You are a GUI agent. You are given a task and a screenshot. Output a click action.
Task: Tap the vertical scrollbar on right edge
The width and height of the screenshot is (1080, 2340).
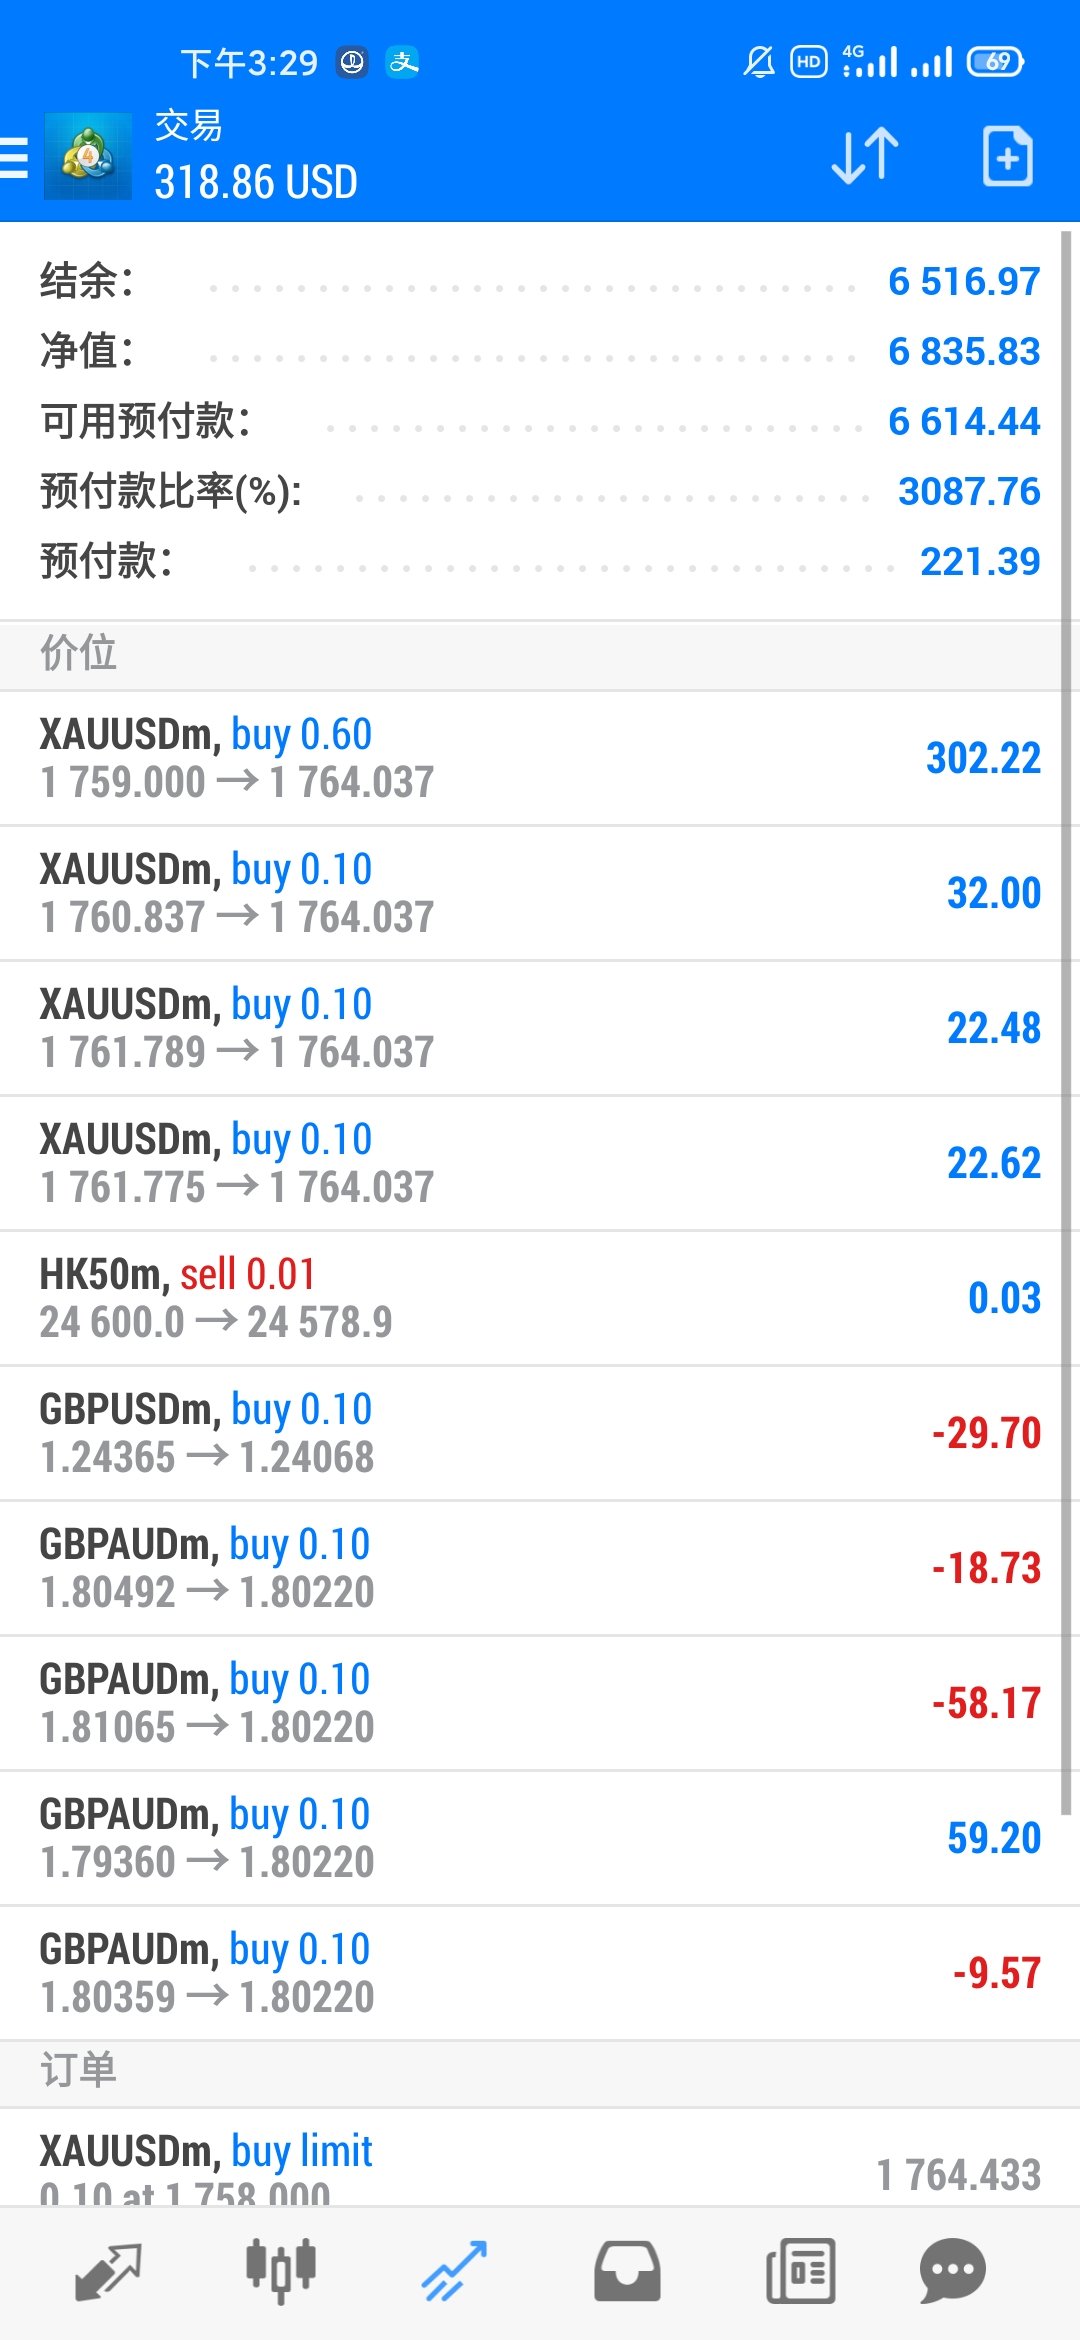(1066, 1020)
